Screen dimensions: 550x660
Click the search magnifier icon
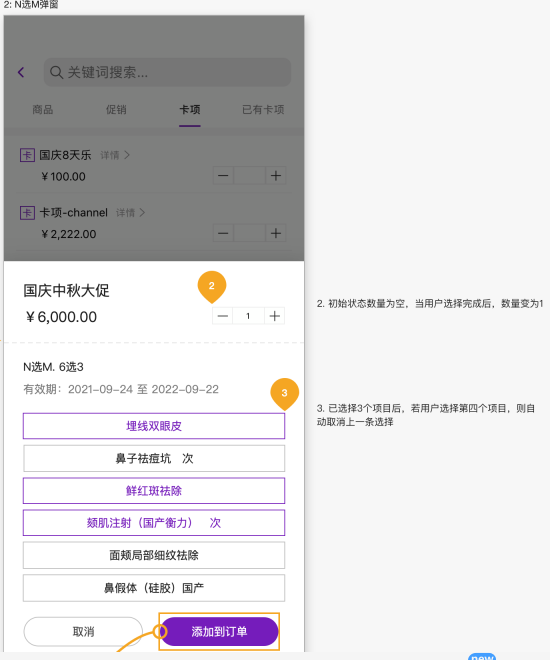click(56, 72)
